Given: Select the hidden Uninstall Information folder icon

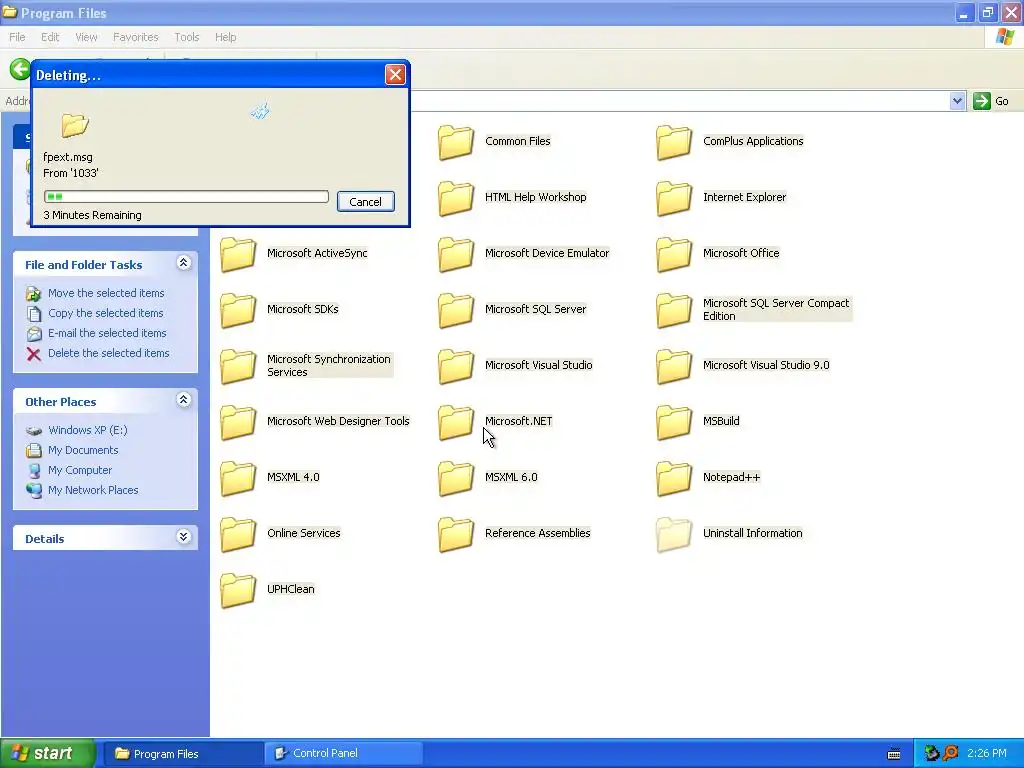Looking at the screenshot, I should point(673,534).
